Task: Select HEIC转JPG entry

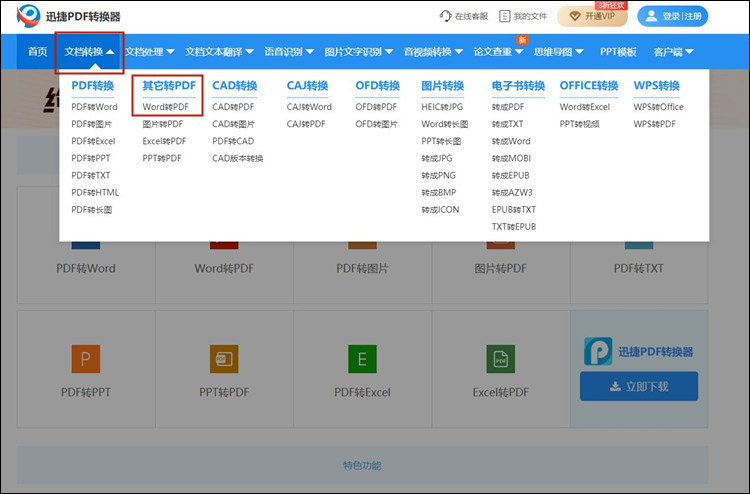Action: pyautogui.click(x=442, y=107)
